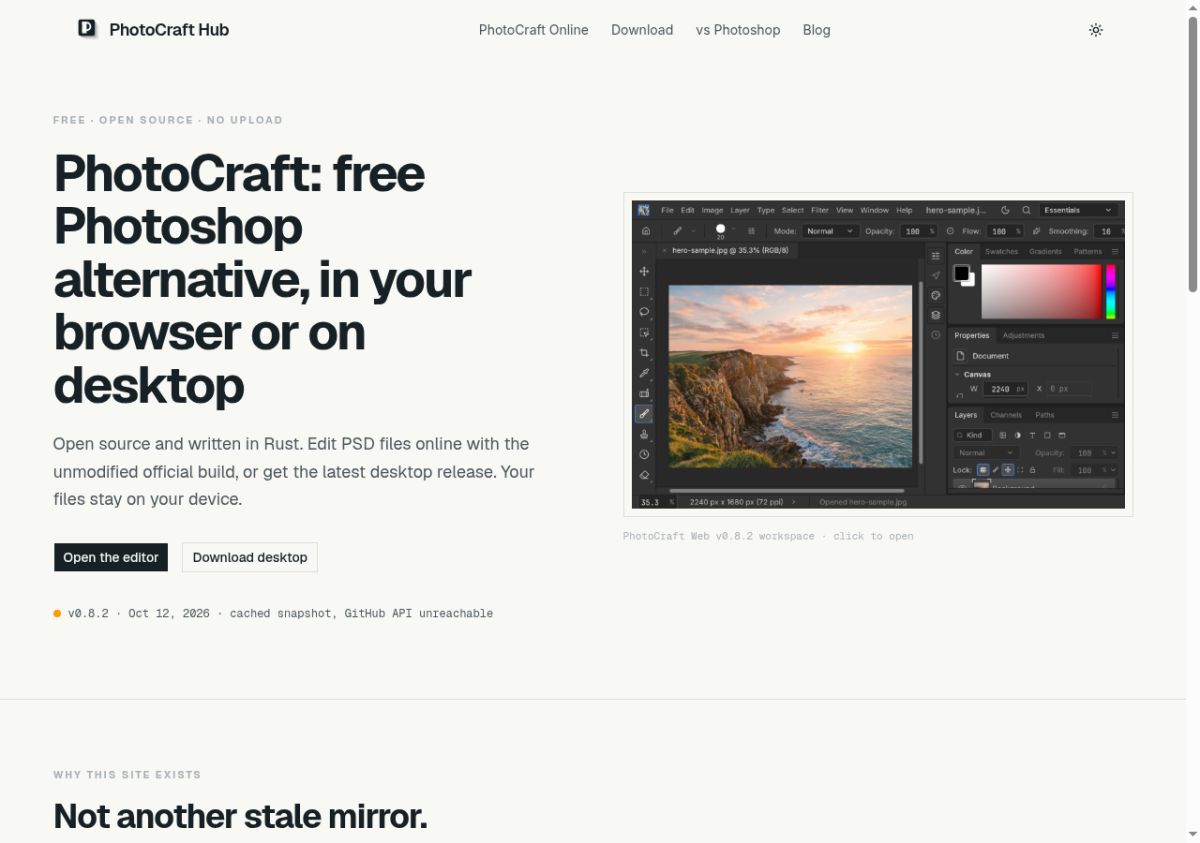This screenshot has height=843, width=1200.
Task: Click the navigator arrow icon in panel strip
Action: 935,275
